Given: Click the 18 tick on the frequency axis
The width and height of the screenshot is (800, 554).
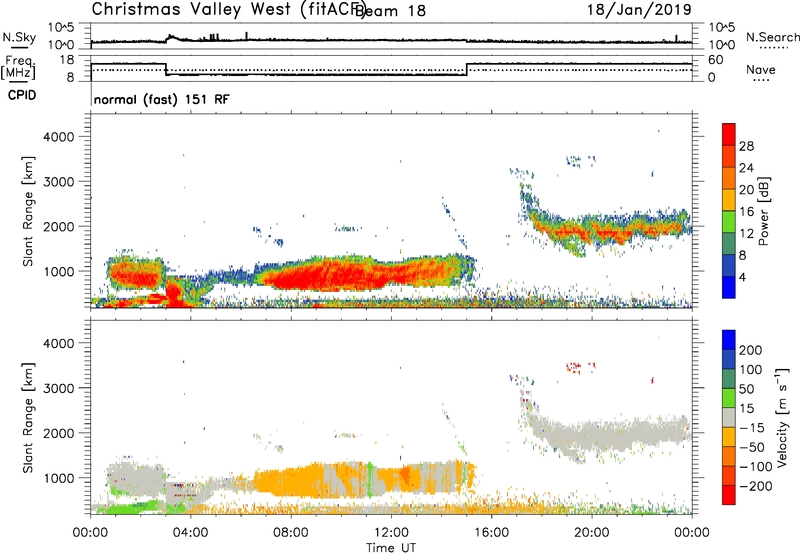Looking at the screenshot, I should pyautogui.click(x=66, y=60).
